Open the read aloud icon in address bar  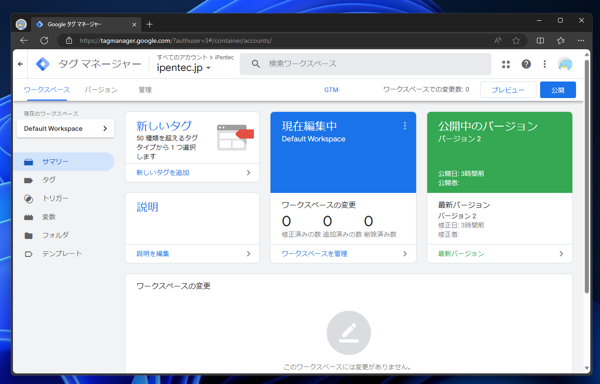point(497,41)
